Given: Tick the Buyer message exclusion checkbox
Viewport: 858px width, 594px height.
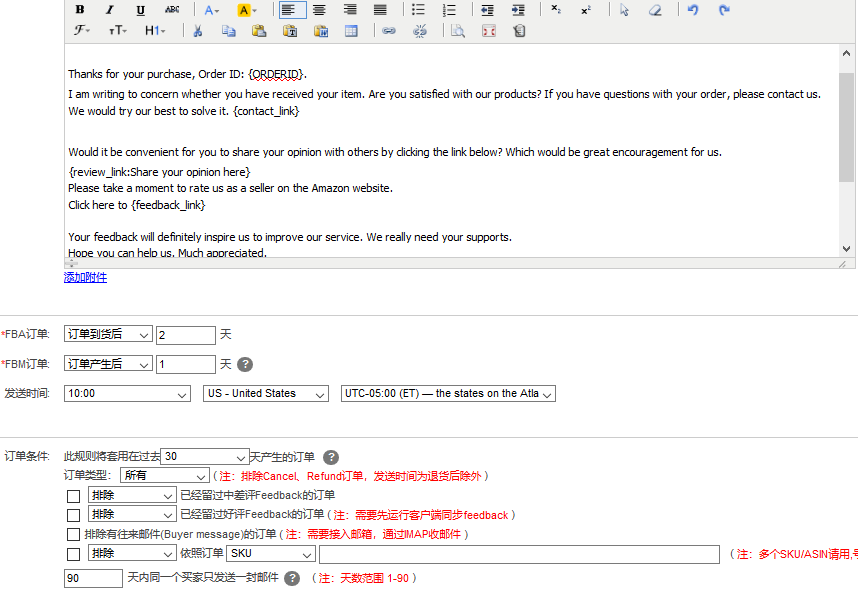Looking at the screenshot, I should 73,535.
